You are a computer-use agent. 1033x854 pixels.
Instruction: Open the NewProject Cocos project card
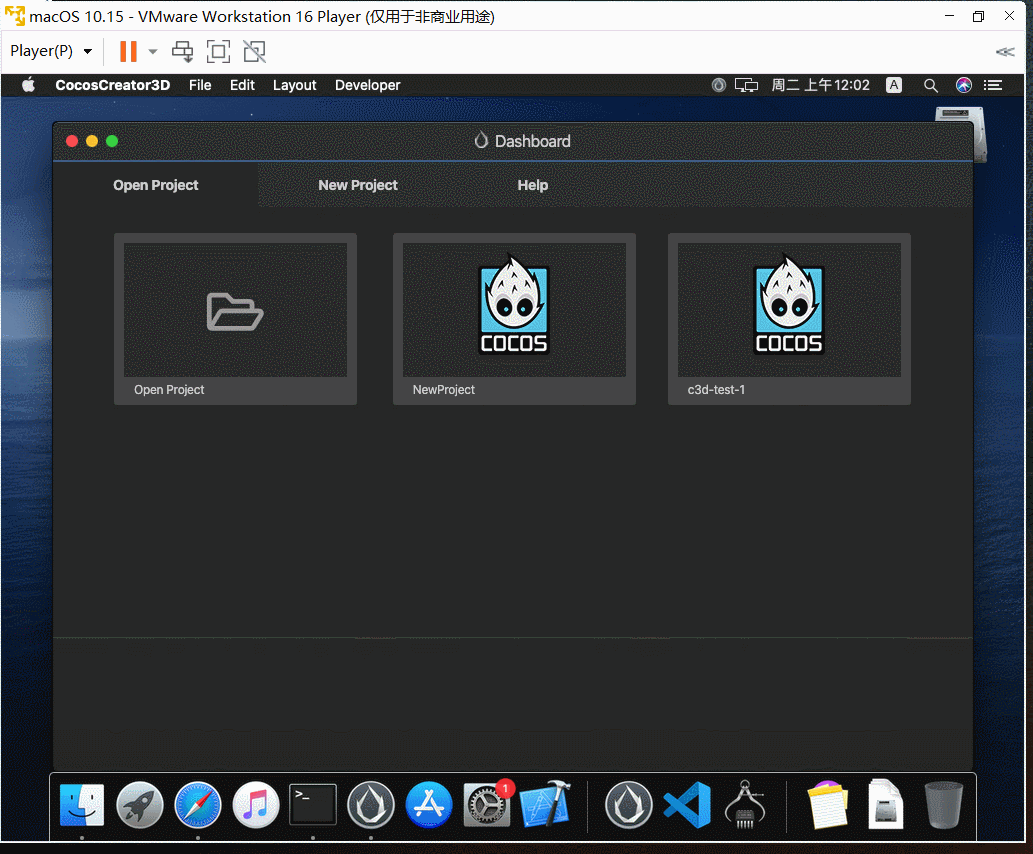pos(514,319)
